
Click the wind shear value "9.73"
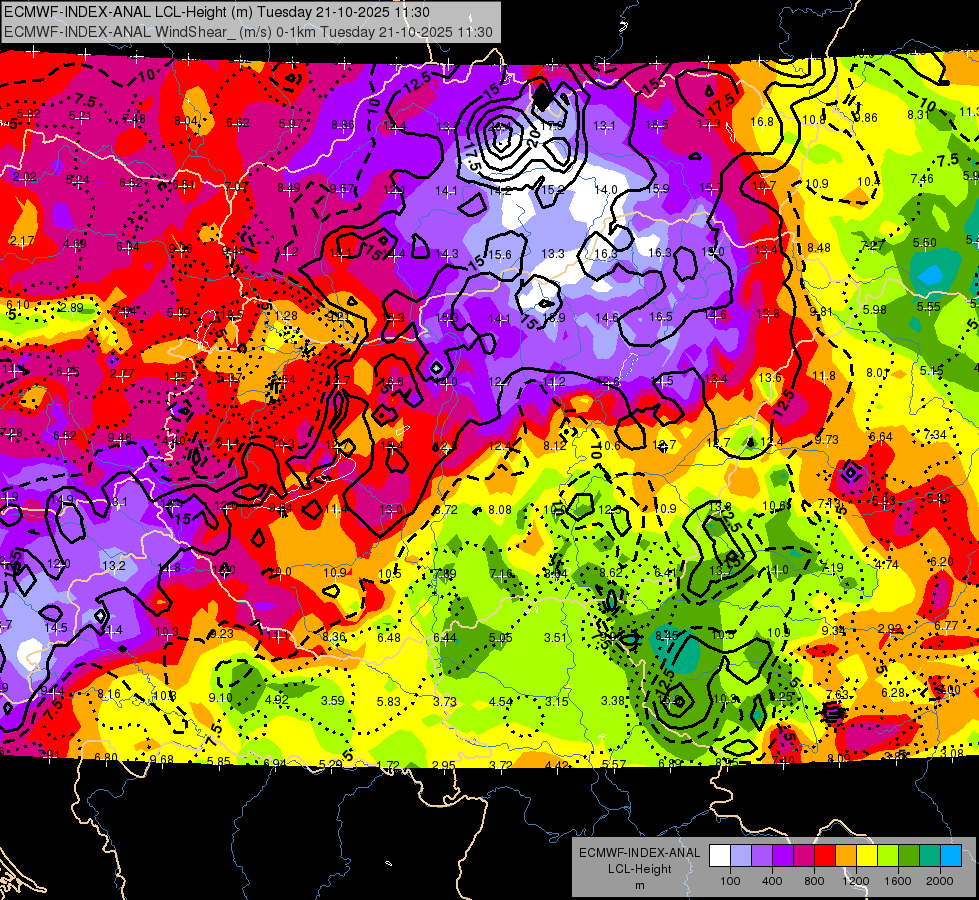pyautogui.click(x=826, y=440)
